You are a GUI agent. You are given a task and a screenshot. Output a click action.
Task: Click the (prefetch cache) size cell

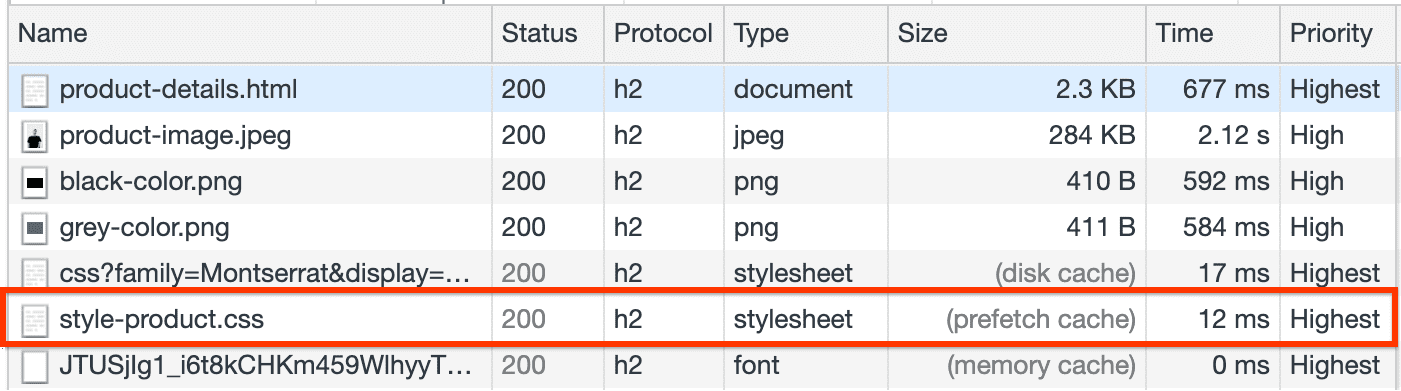pyautogui.click(x=1041, y=320)
